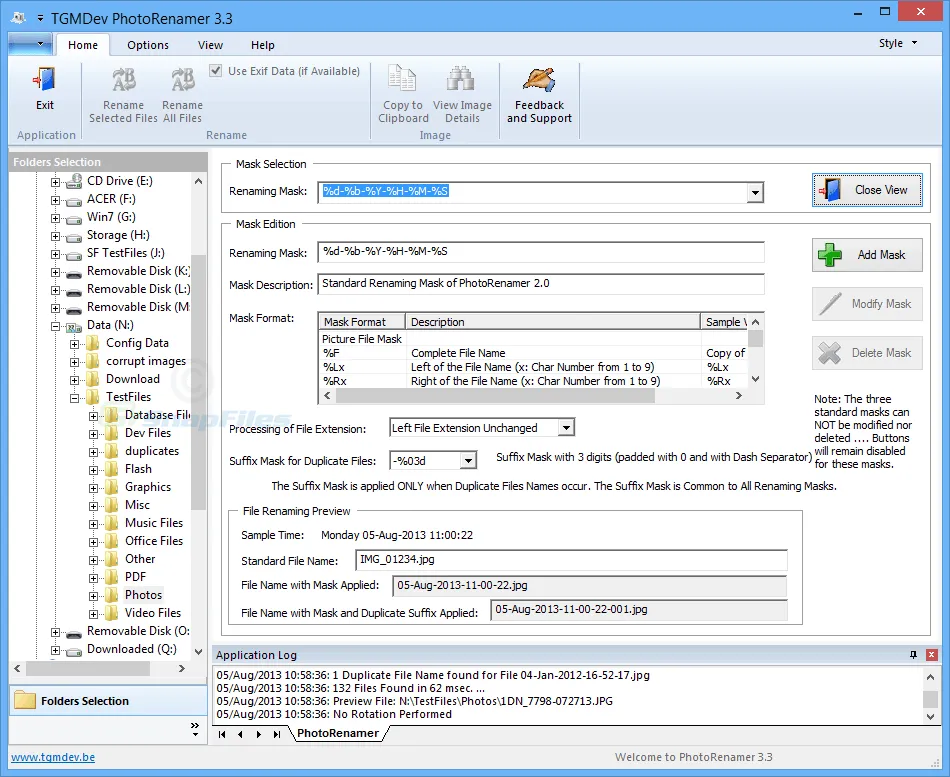The width and height of the screenshot is (950, 777).
Task: Go to next log tab arrow
Action: [x=259, y=734]
